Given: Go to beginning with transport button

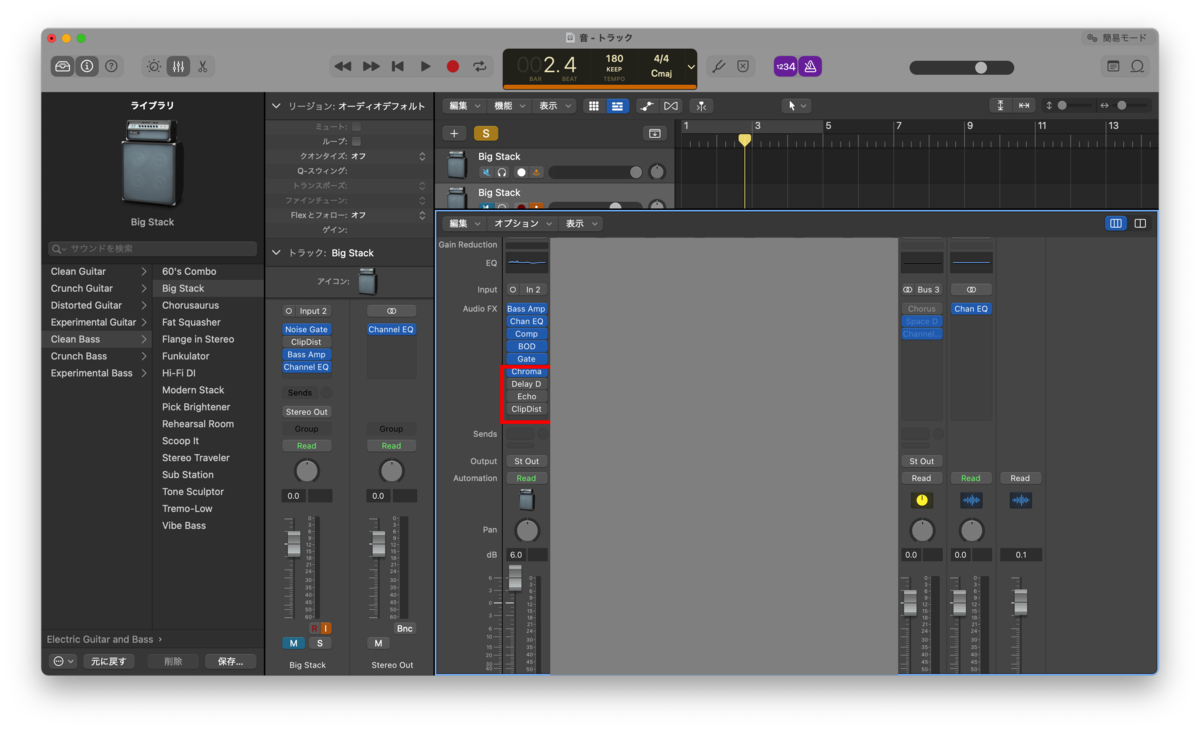Looking at the screenshot, I should coord(398,66).
